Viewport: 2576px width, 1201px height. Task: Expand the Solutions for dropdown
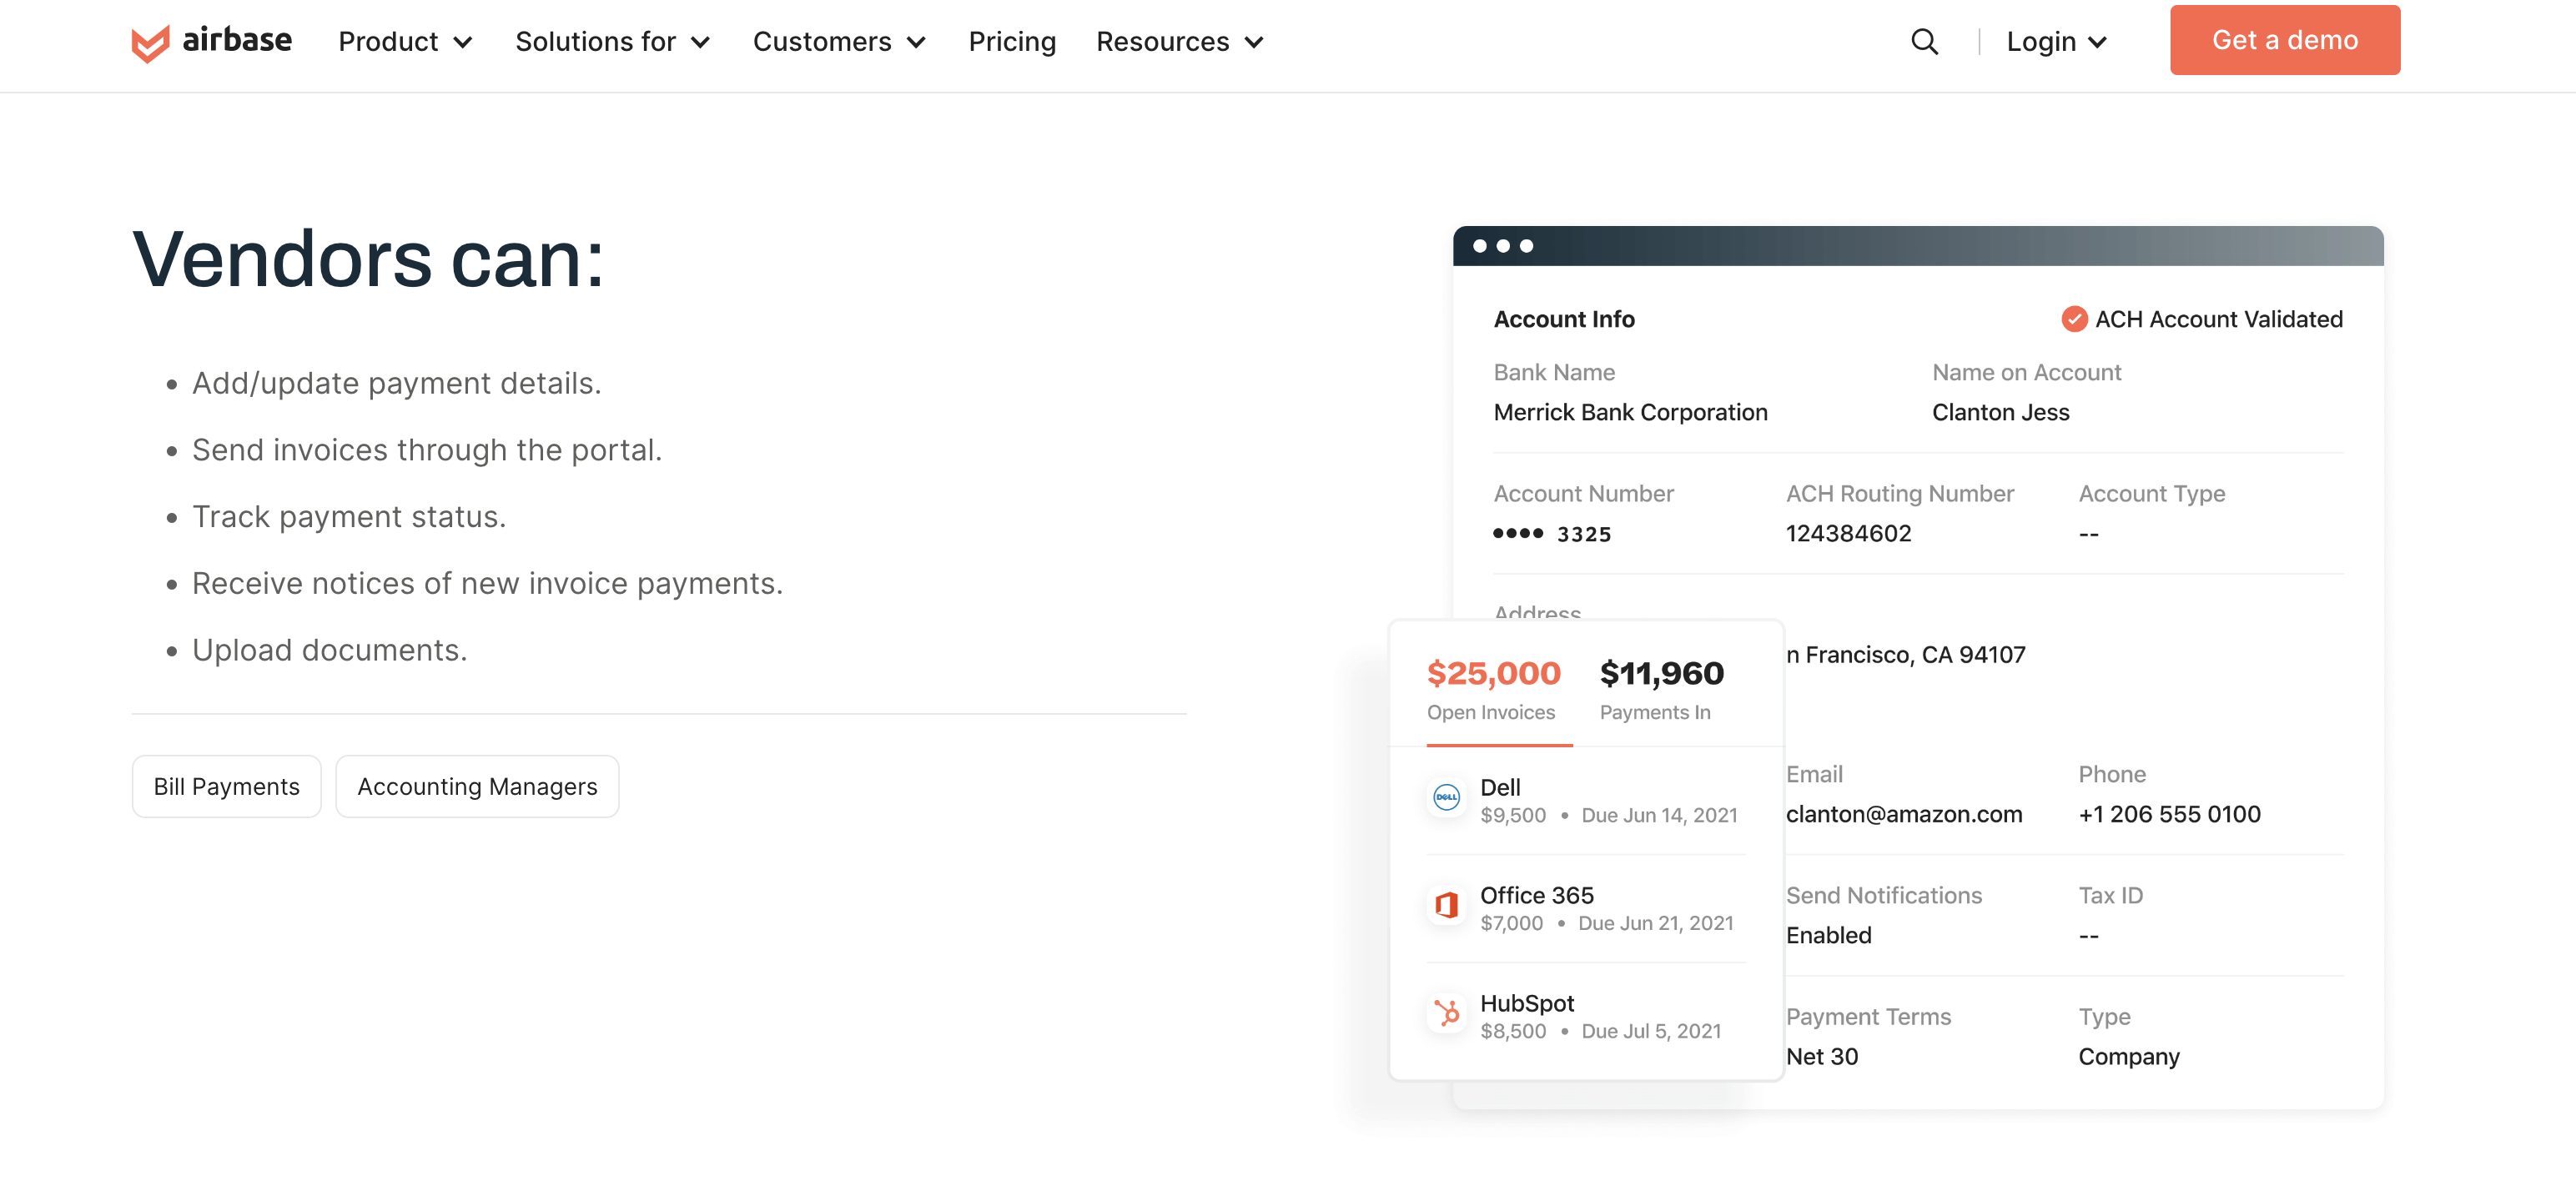click(612, 41)
